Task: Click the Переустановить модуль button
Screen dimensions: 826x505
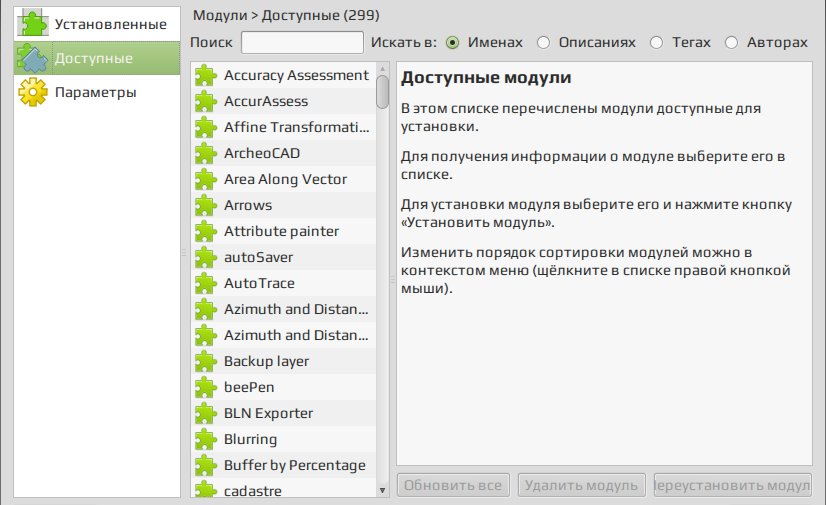Action: coord(732,485)
